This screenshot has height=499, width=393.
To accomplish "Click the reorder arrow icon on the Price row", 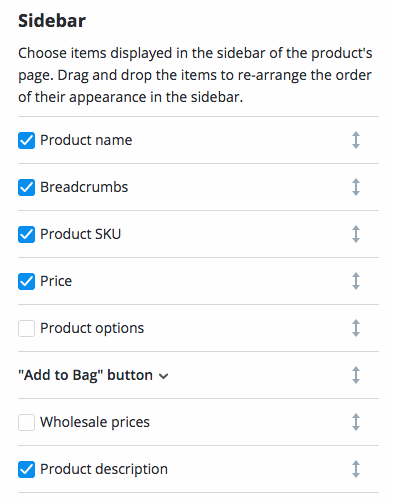I will point(356,281).
